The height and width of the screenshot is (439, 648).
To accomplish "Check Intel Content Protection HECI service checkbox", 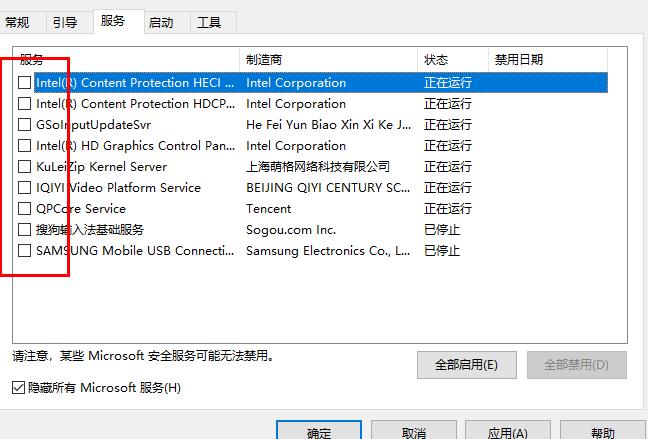I will 25,83.
